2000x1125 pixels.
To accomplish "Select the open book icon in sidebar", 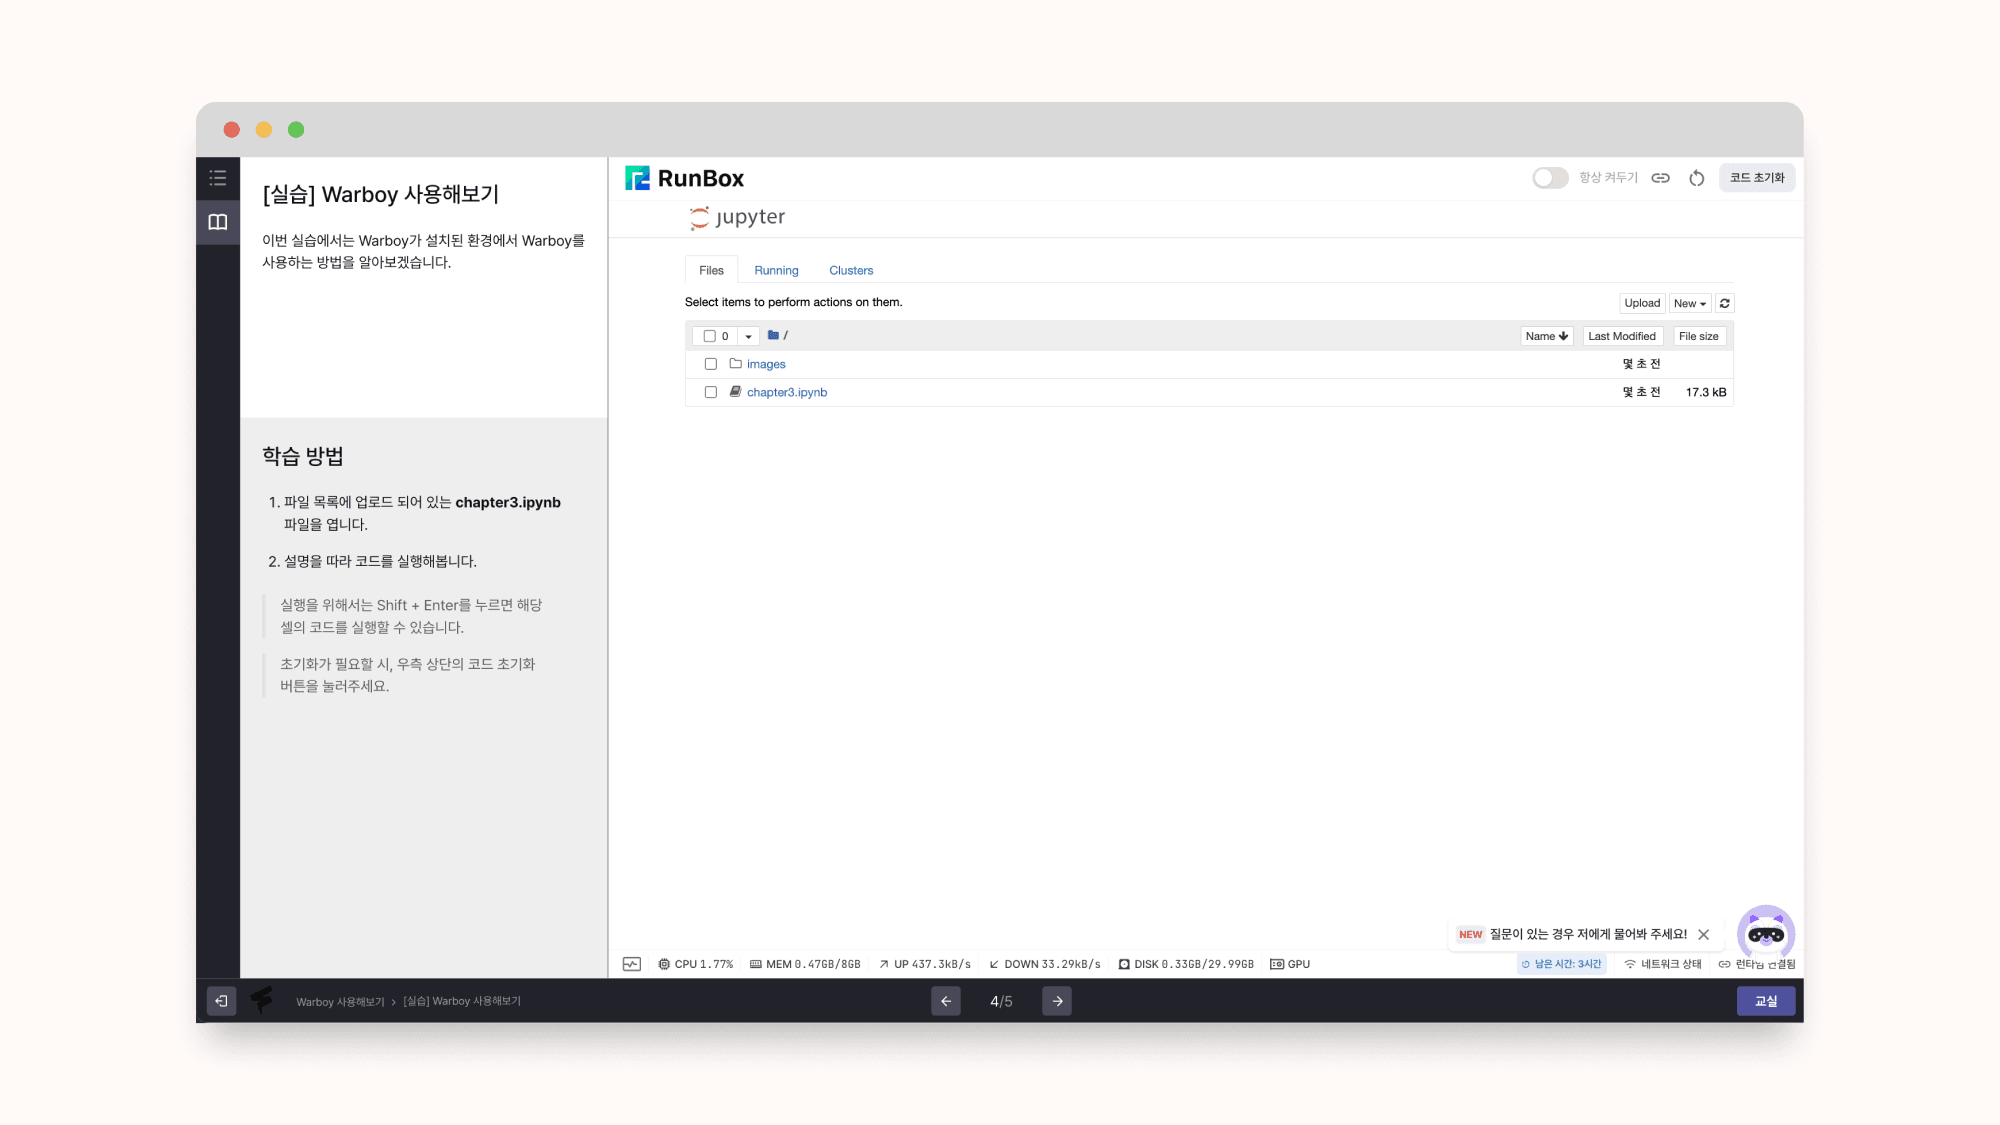I will click(217, 222).
